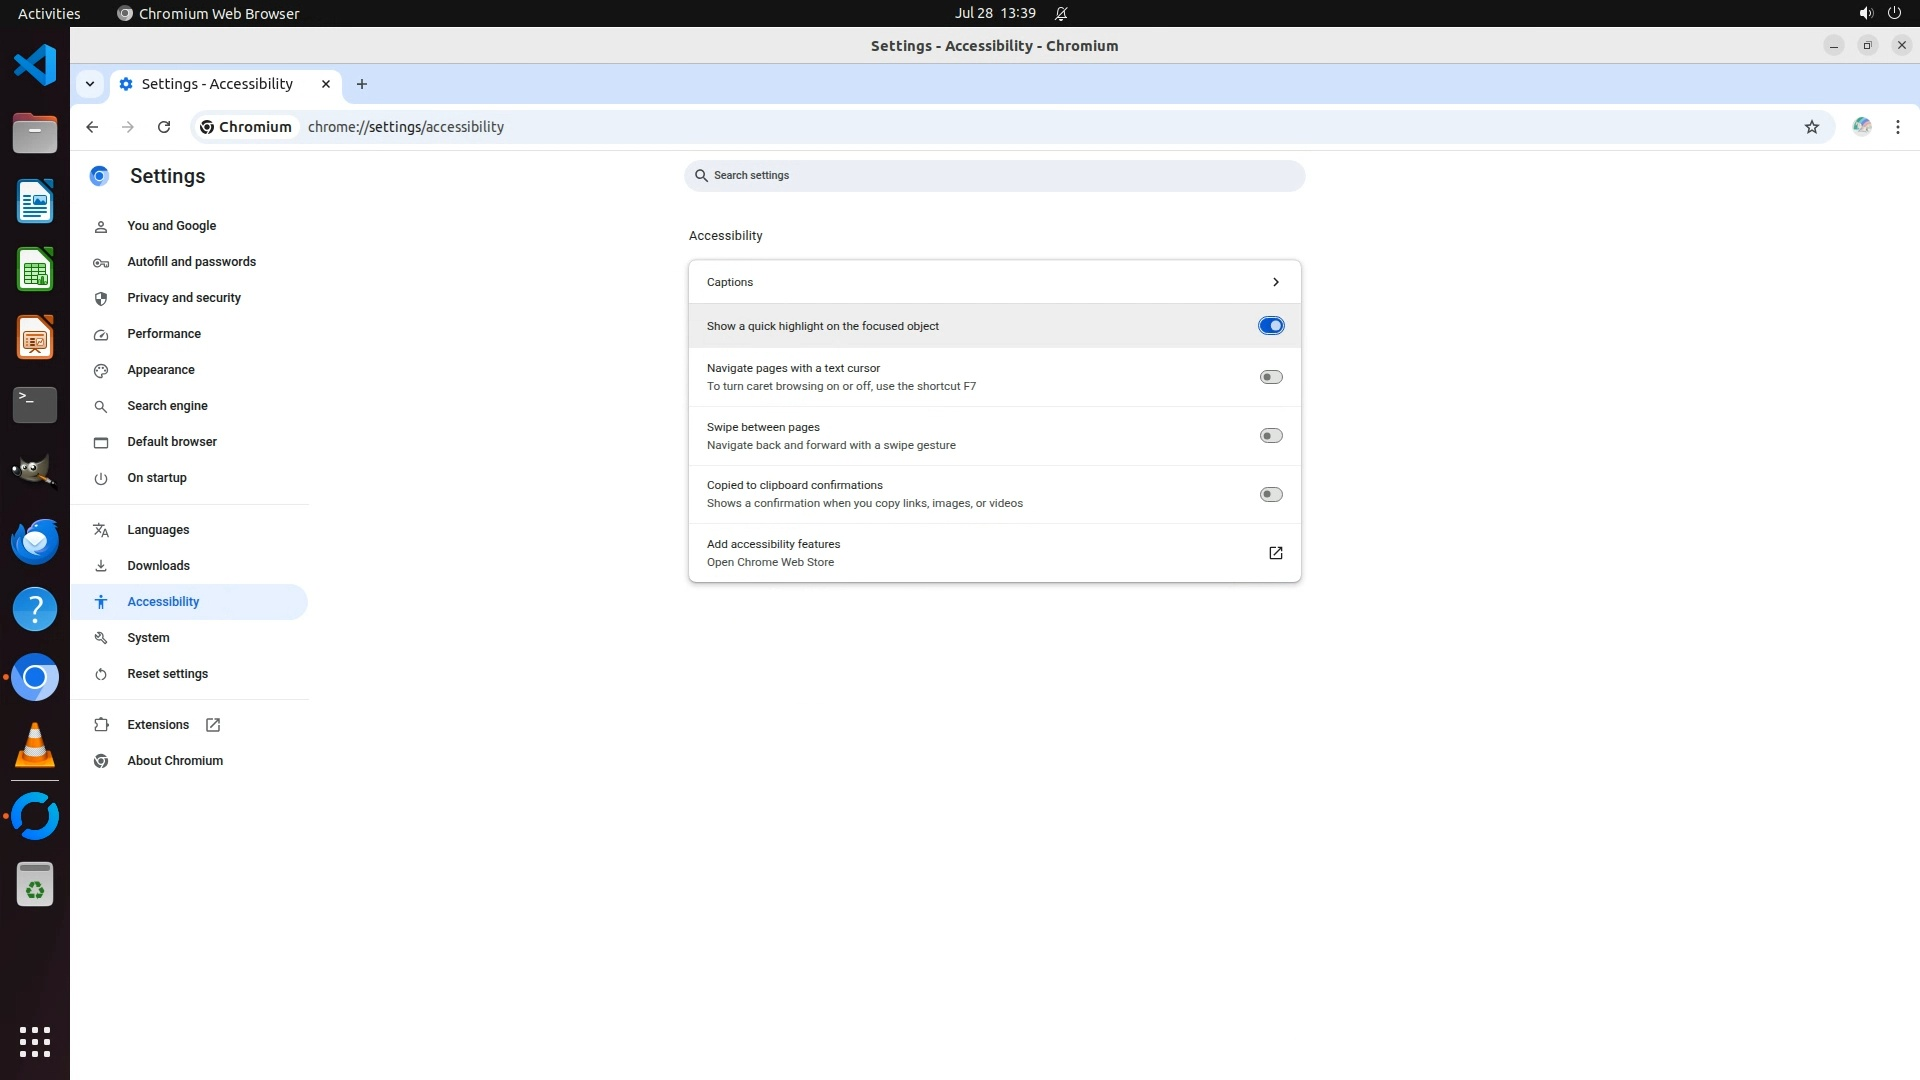Turn on Swipe between pages

pyautogui.click(x=1270, y=436)
